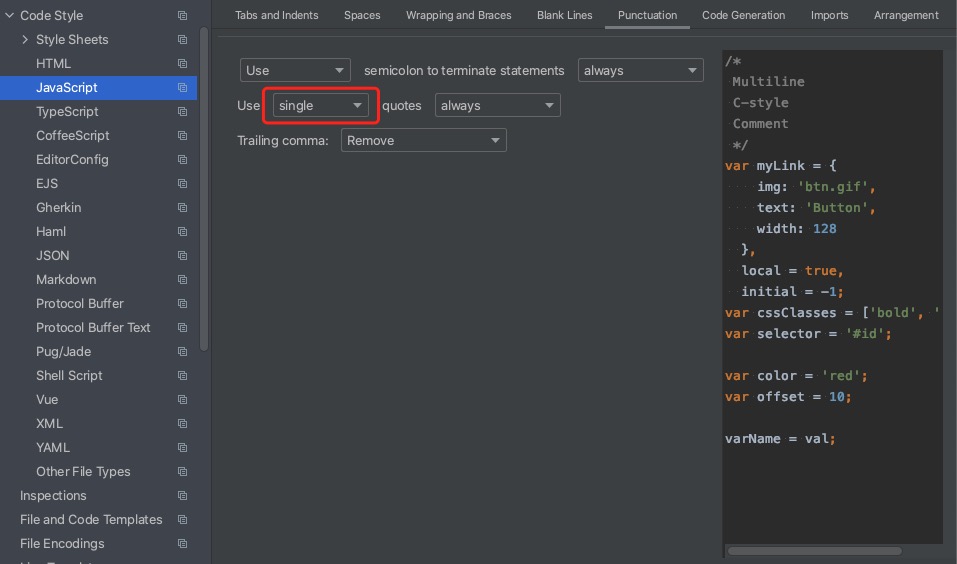Switch to the Imports tab
The width and height of the screenshot is (957, 564).
tap(829, 15)
